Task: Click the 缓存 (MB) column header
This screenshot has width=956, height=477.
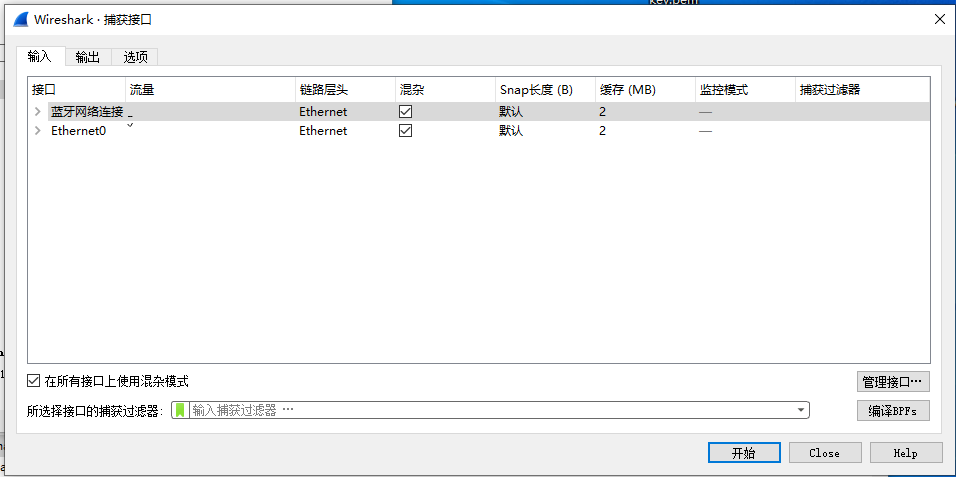Action: click(x=645, y=90)
